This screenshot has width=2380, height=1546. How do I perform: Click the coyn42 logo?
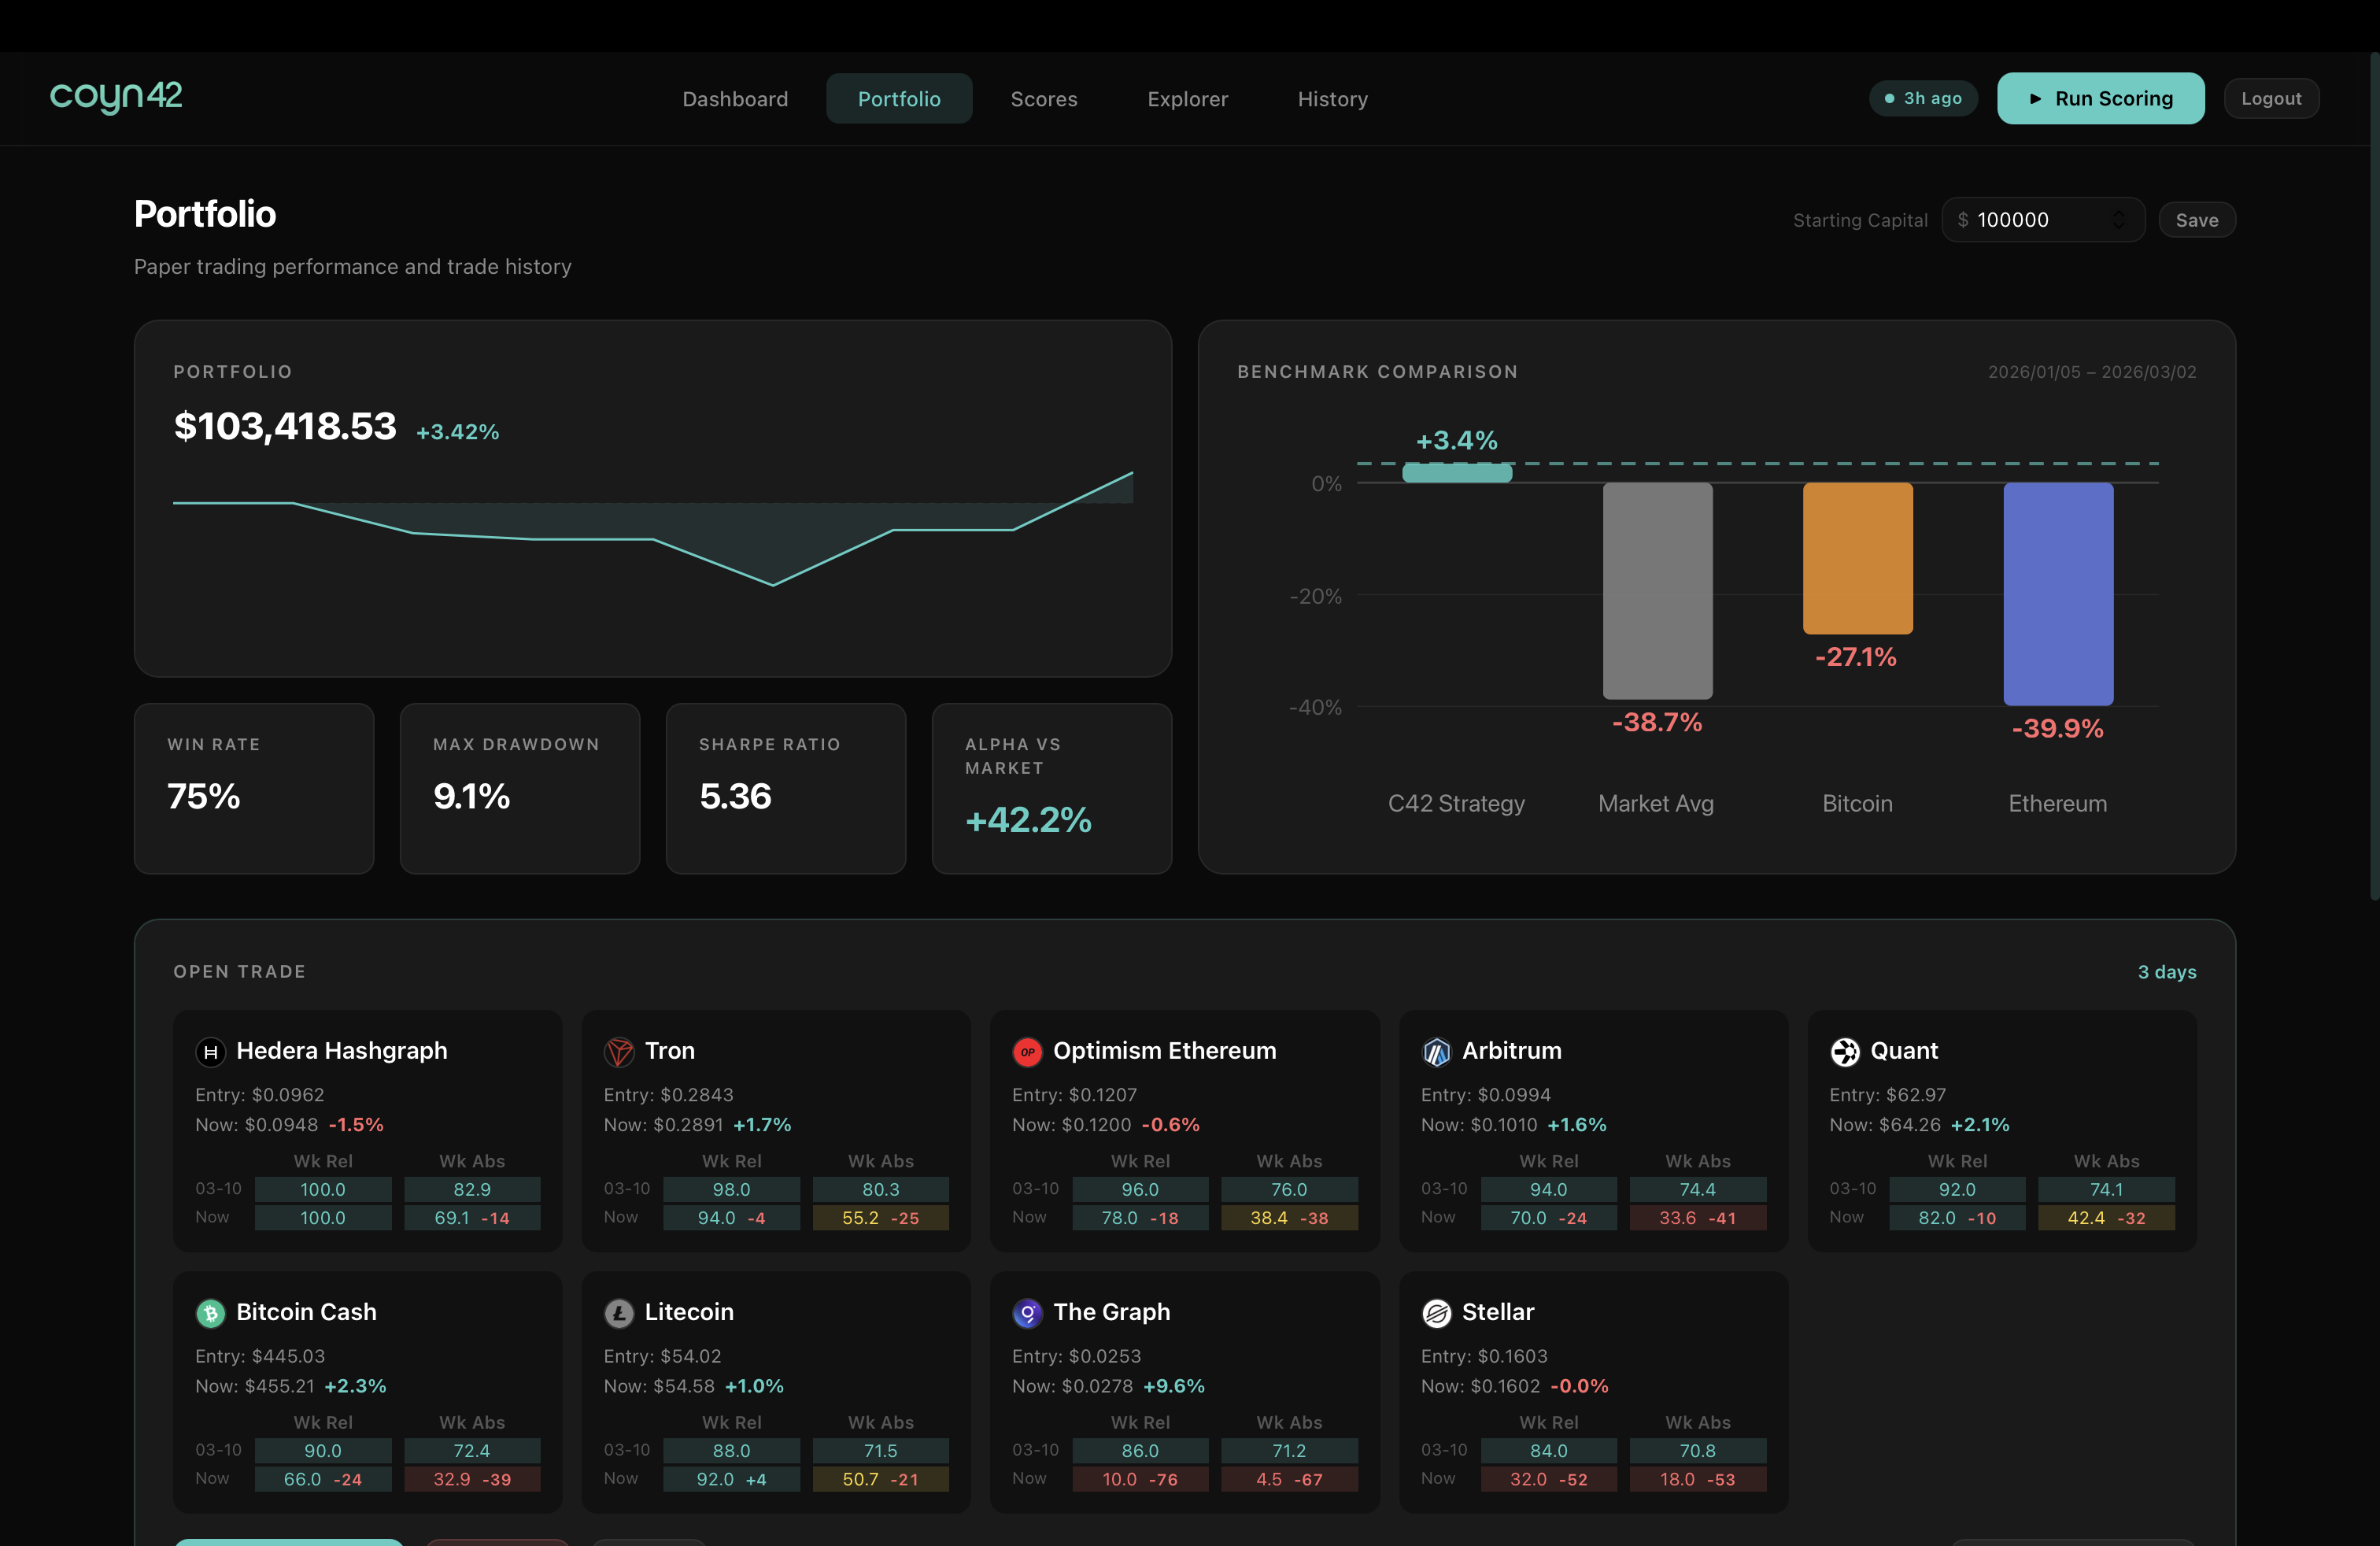pos(116,97)
